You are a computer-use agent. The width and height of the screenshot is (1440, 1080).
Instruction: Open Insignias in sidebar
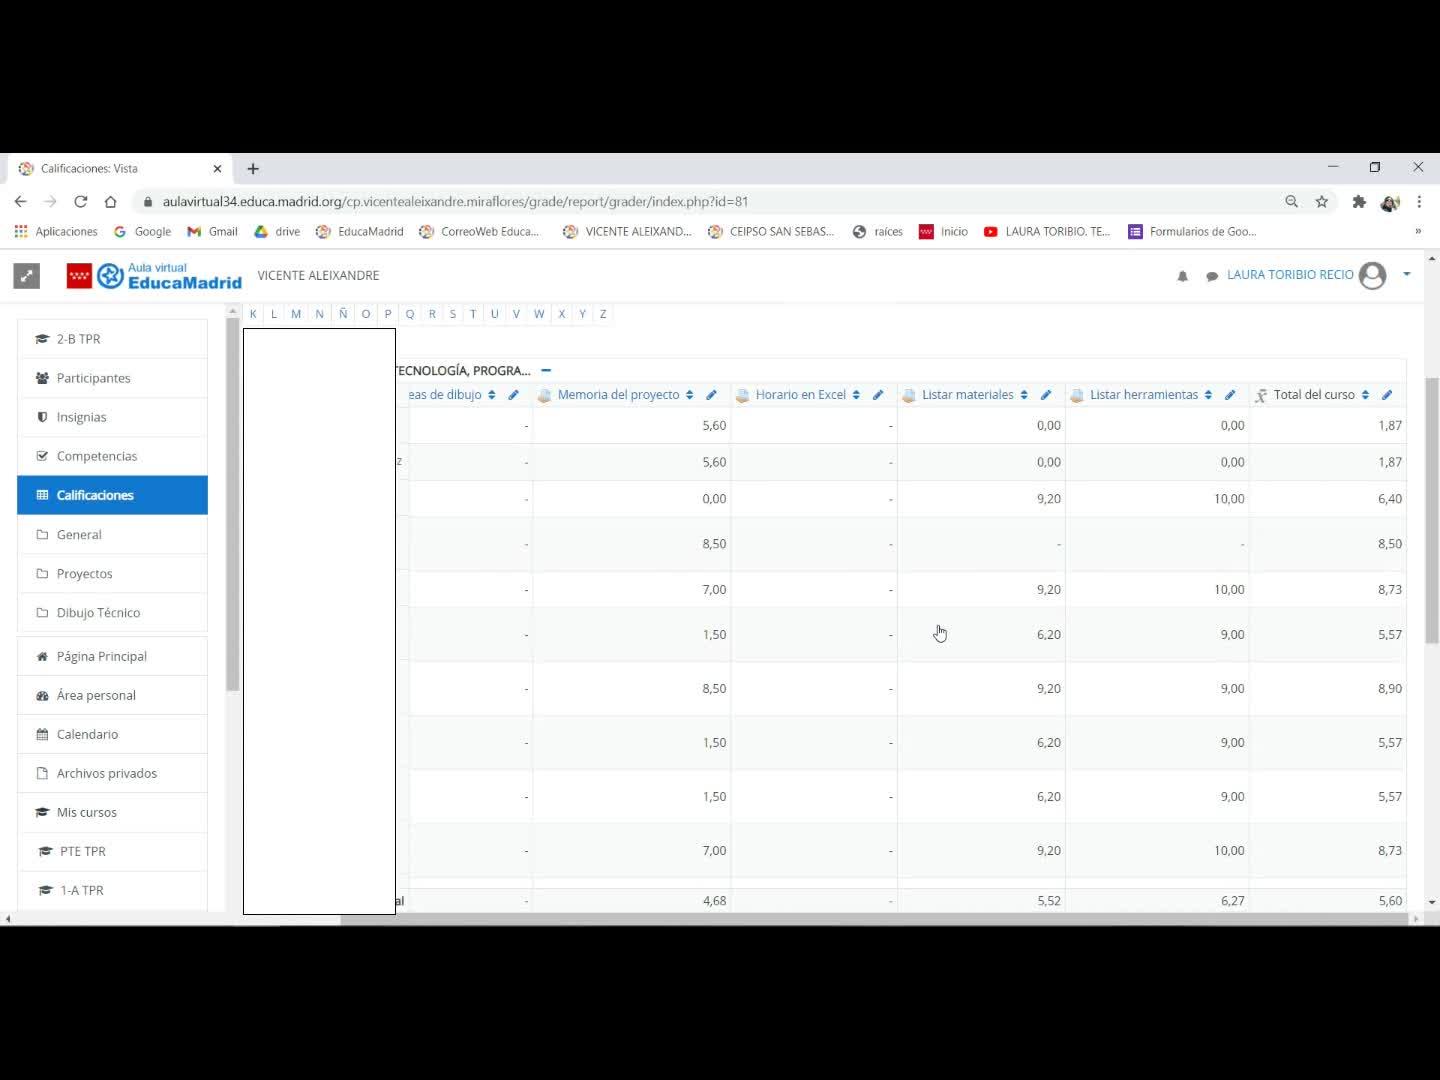pyautogui.click(x=112, y=417)
